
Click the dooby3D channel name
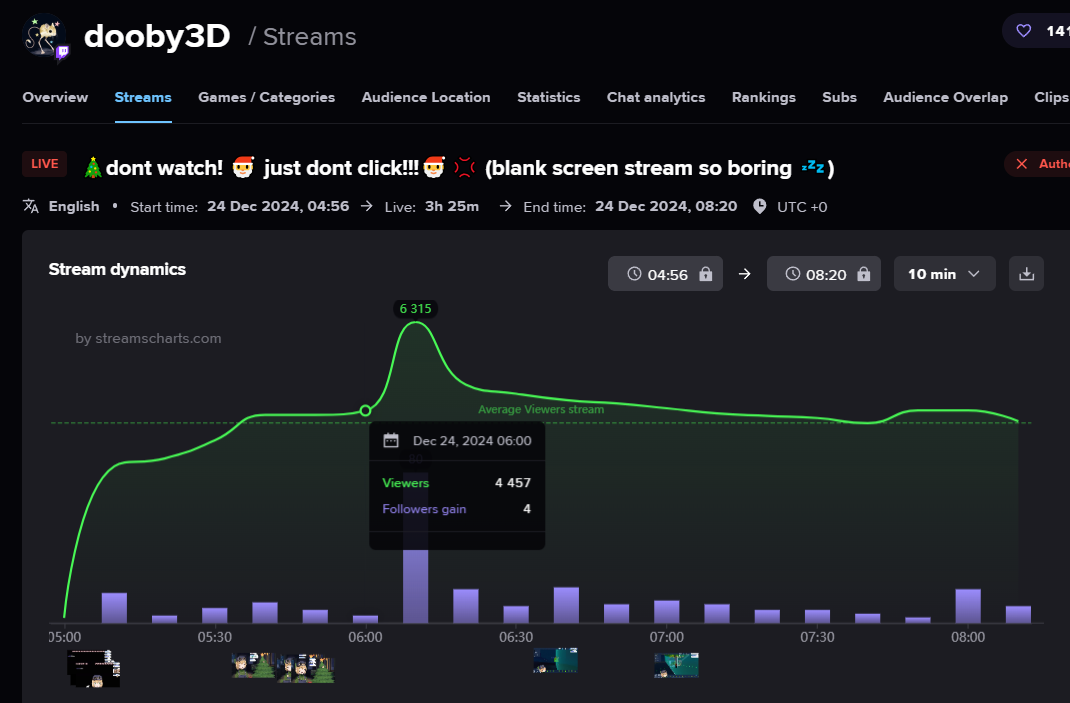click(x=157, y=36)
